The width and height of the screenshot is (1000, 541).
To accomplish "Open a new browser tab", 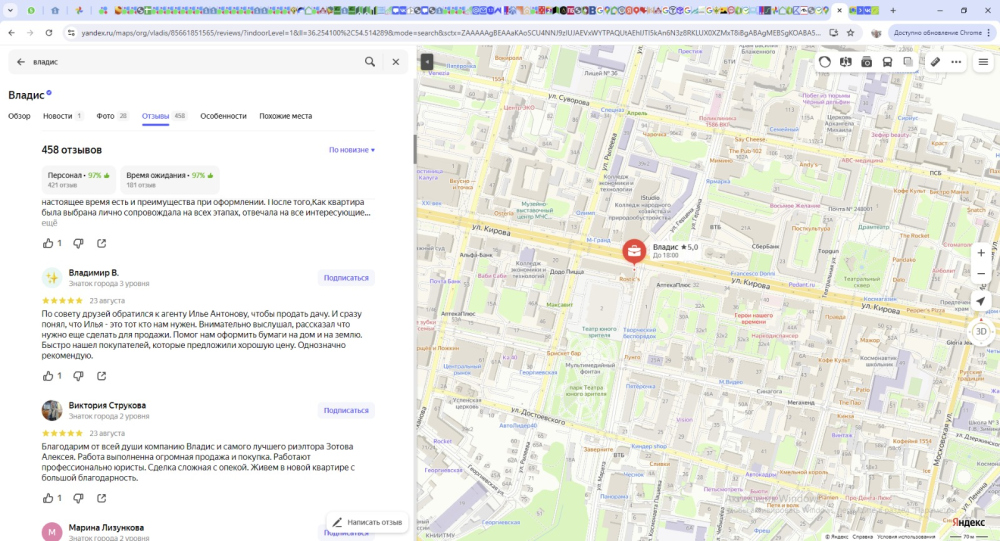I will point(893,10).
